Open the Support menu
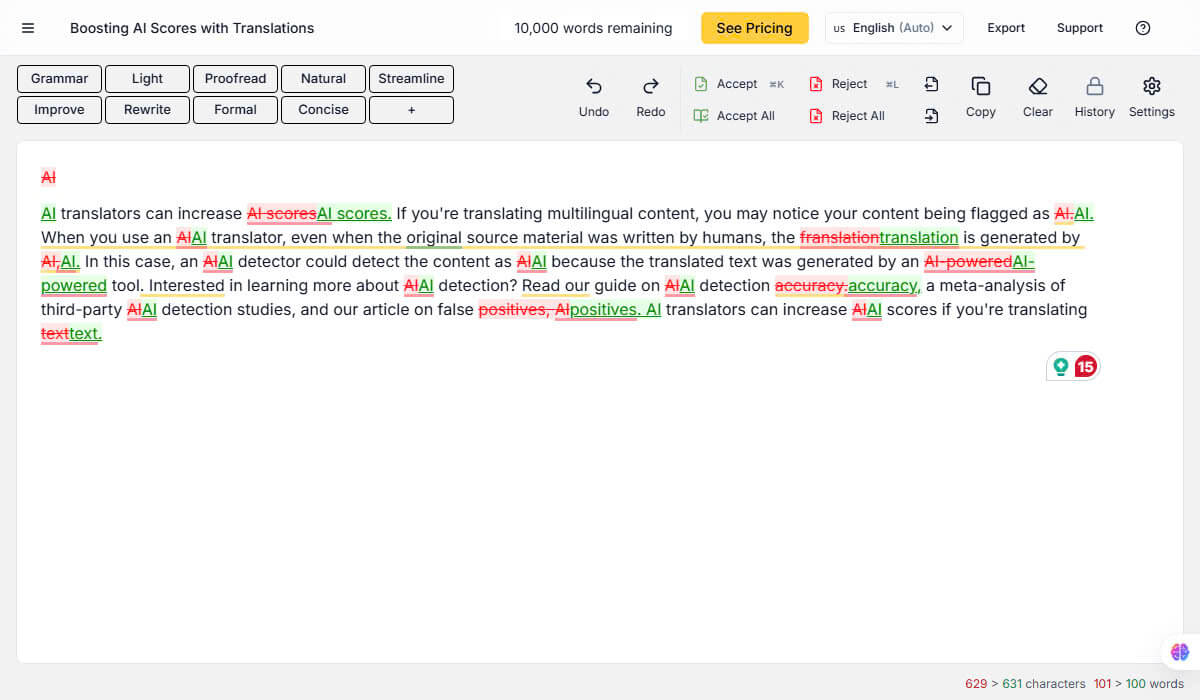The image size is (1200, 700). coord(1080,28)
